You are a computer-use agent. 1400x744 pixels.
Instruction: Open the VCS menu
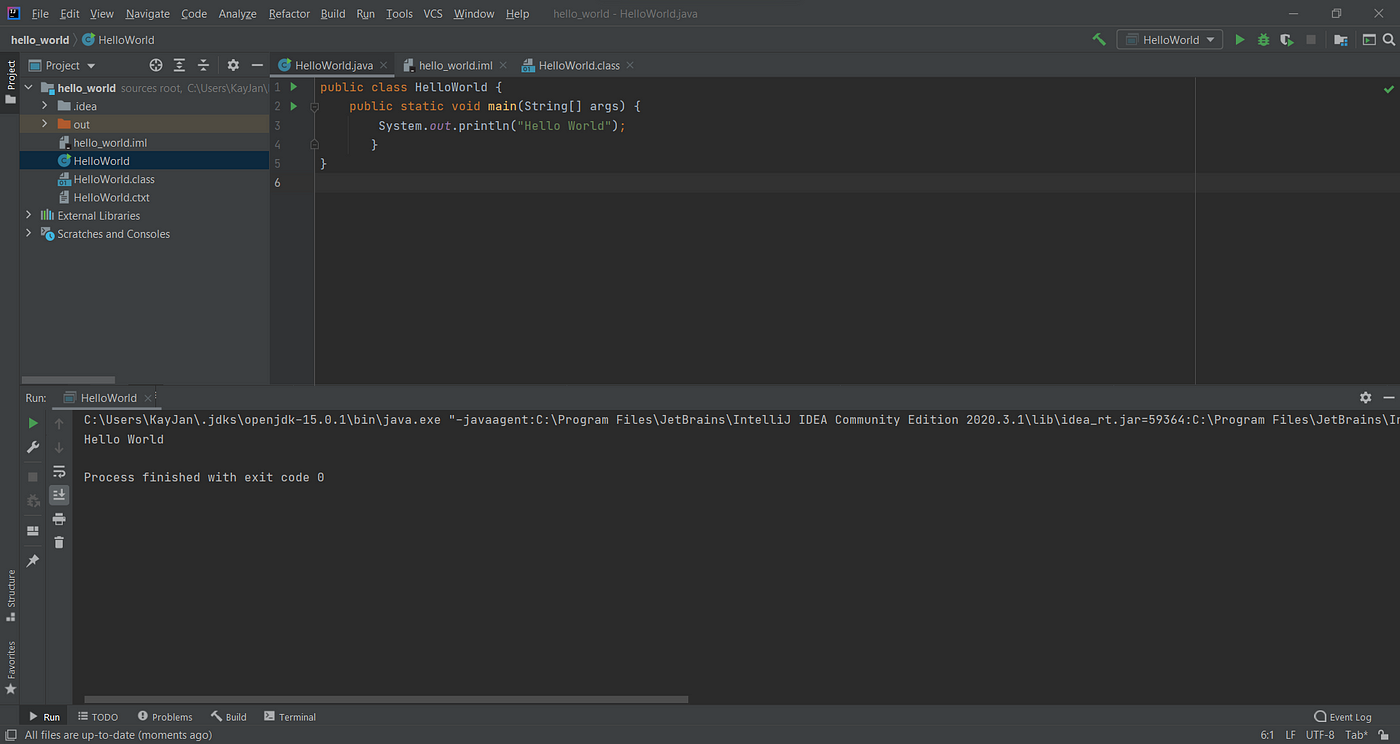433,14
